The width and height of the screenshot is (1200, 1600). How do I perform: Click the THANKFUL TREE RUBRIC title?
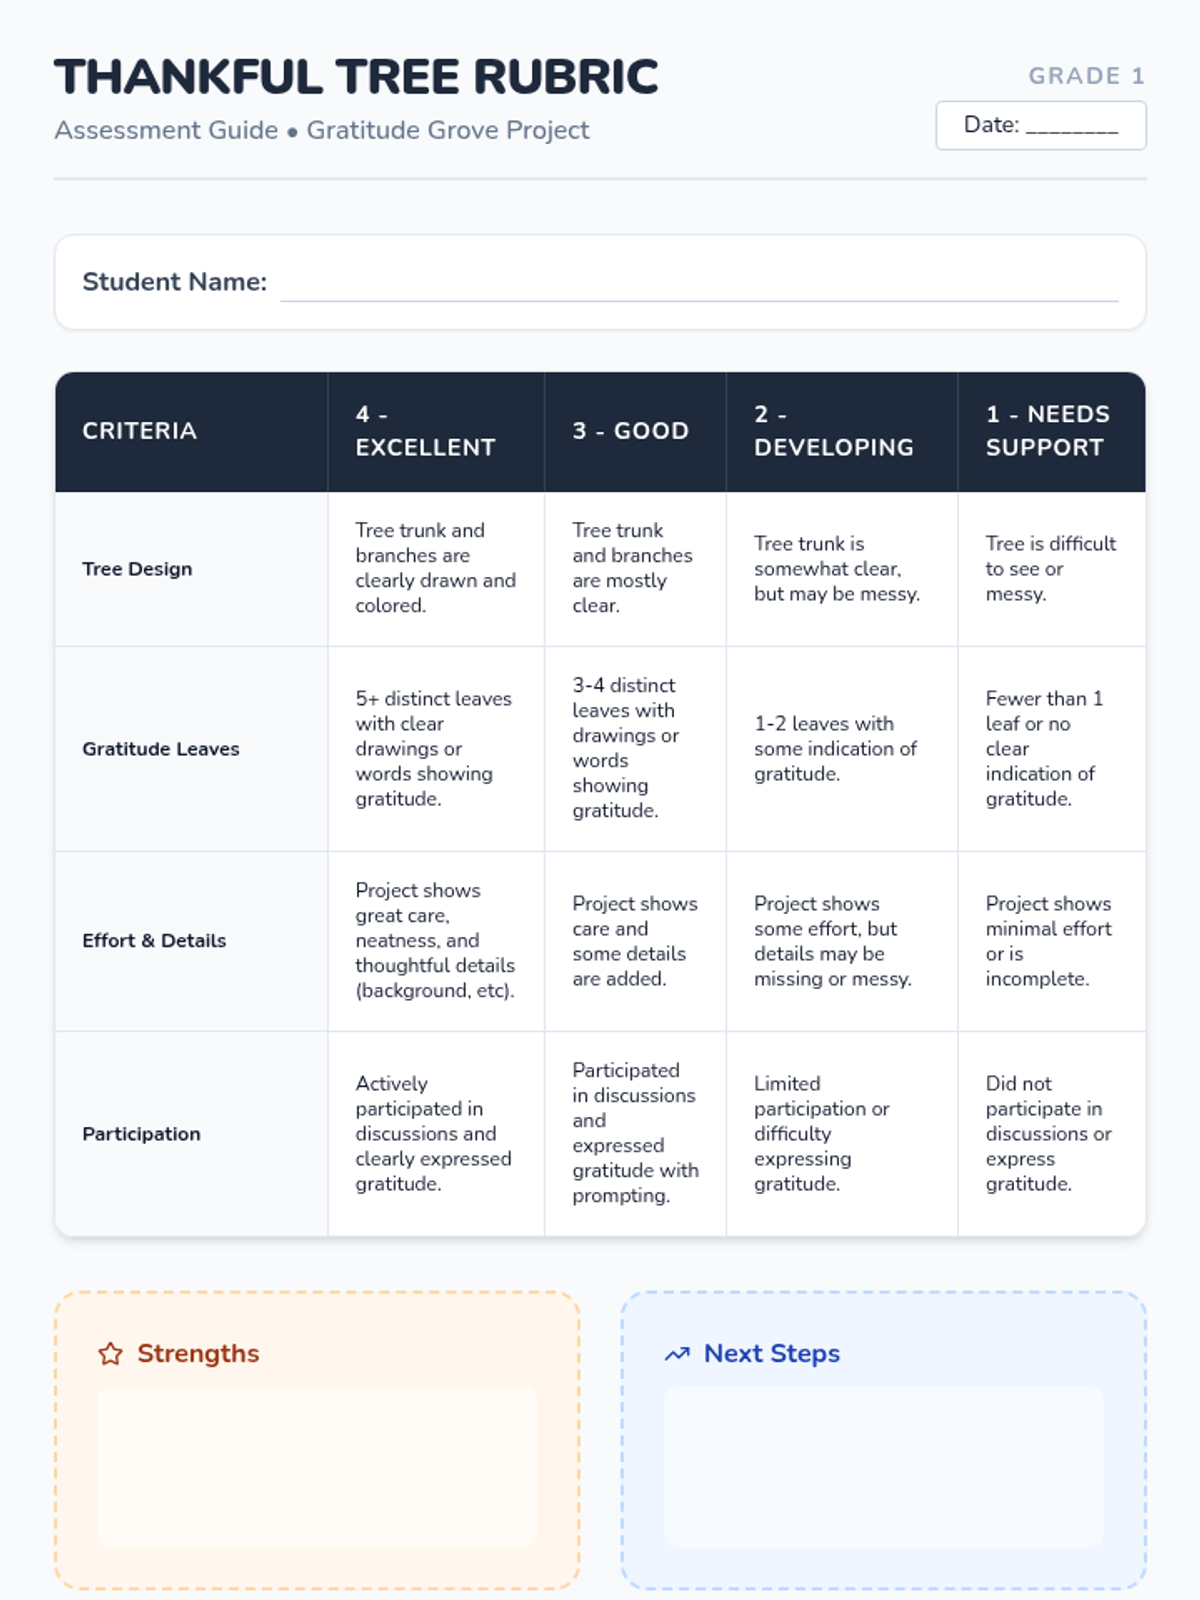click(x=356, y=77)
